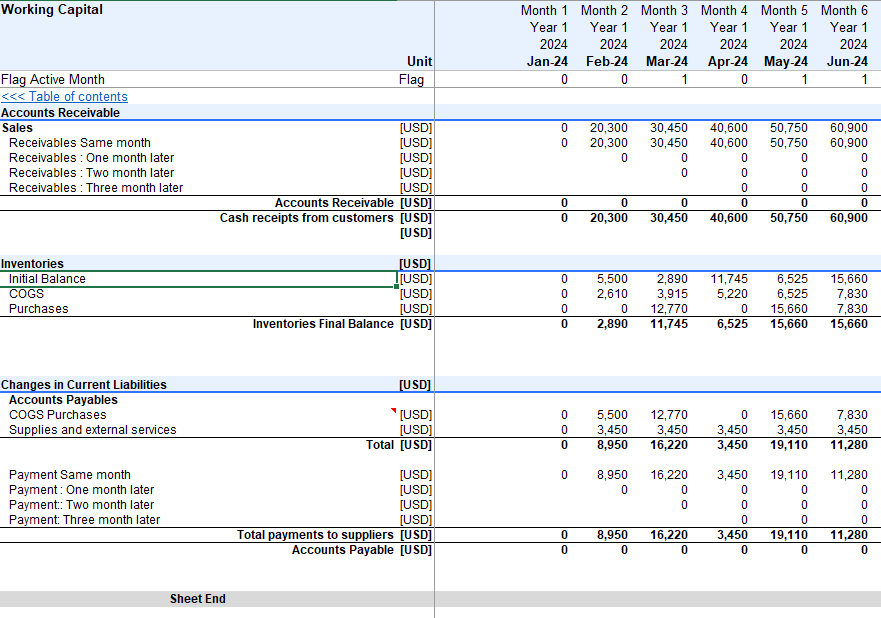Select the Supplies and external services label
This screenshot has width=881, height=618.
[92, 430]
